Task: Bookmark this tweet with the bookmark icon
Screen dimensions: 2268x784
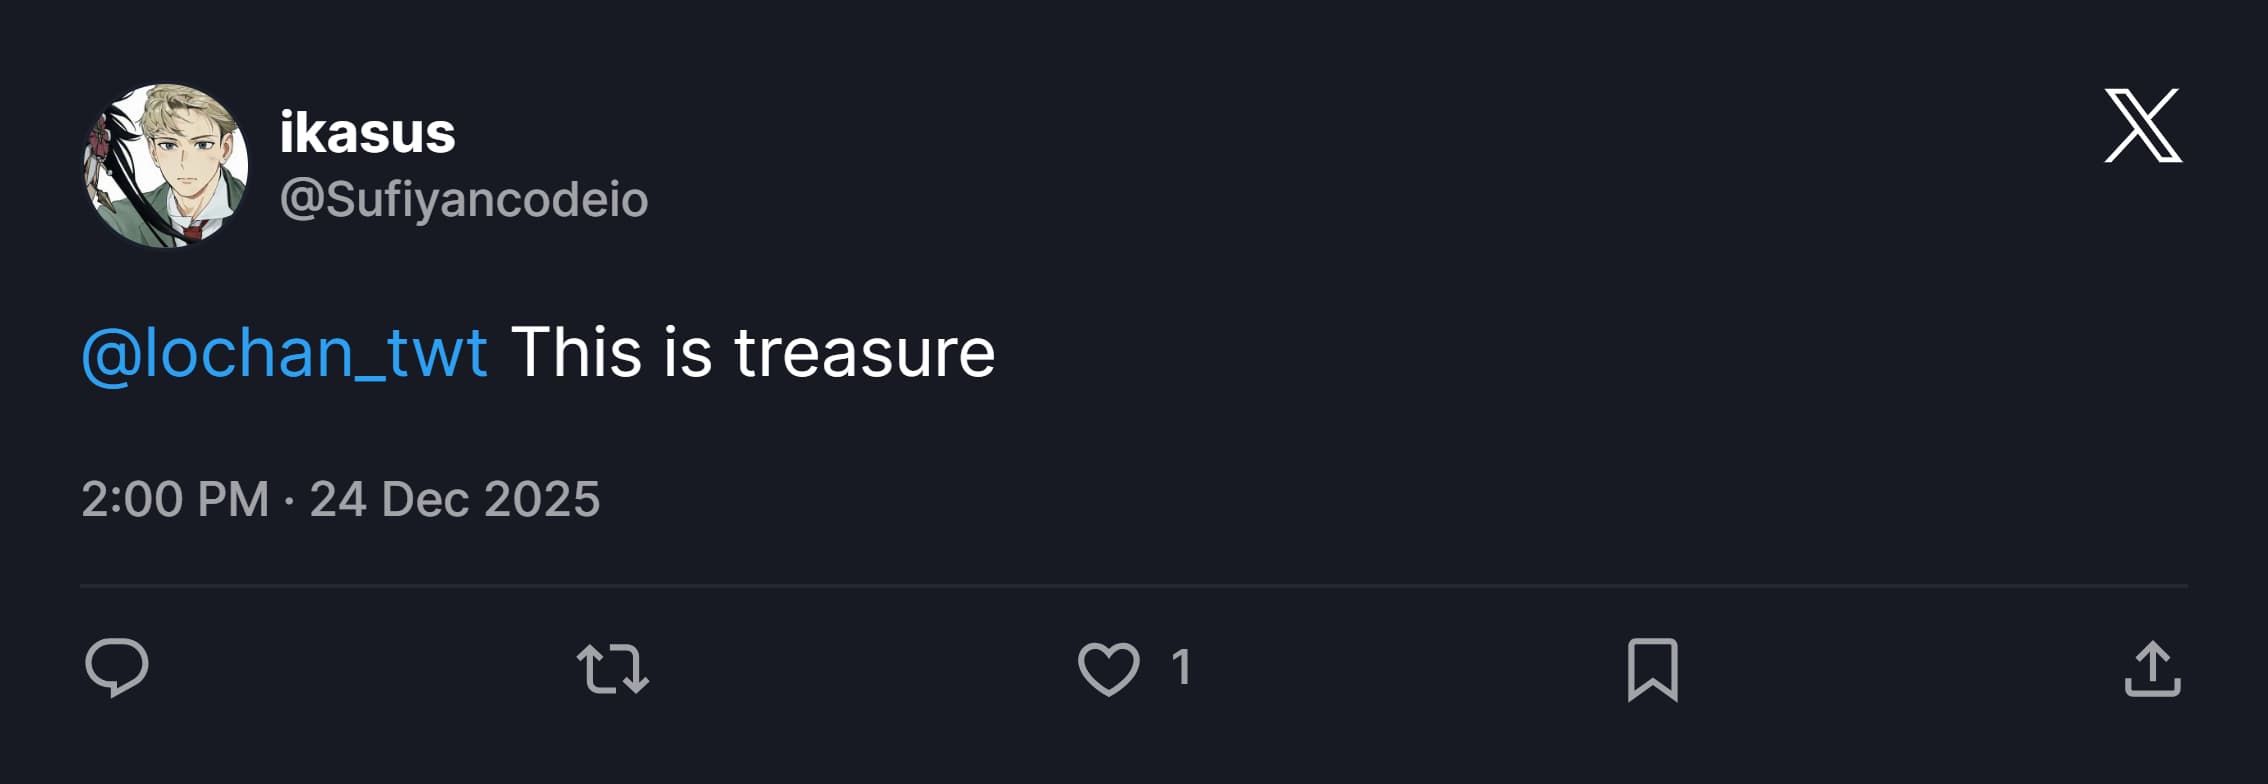Action: pos(1653,670)
